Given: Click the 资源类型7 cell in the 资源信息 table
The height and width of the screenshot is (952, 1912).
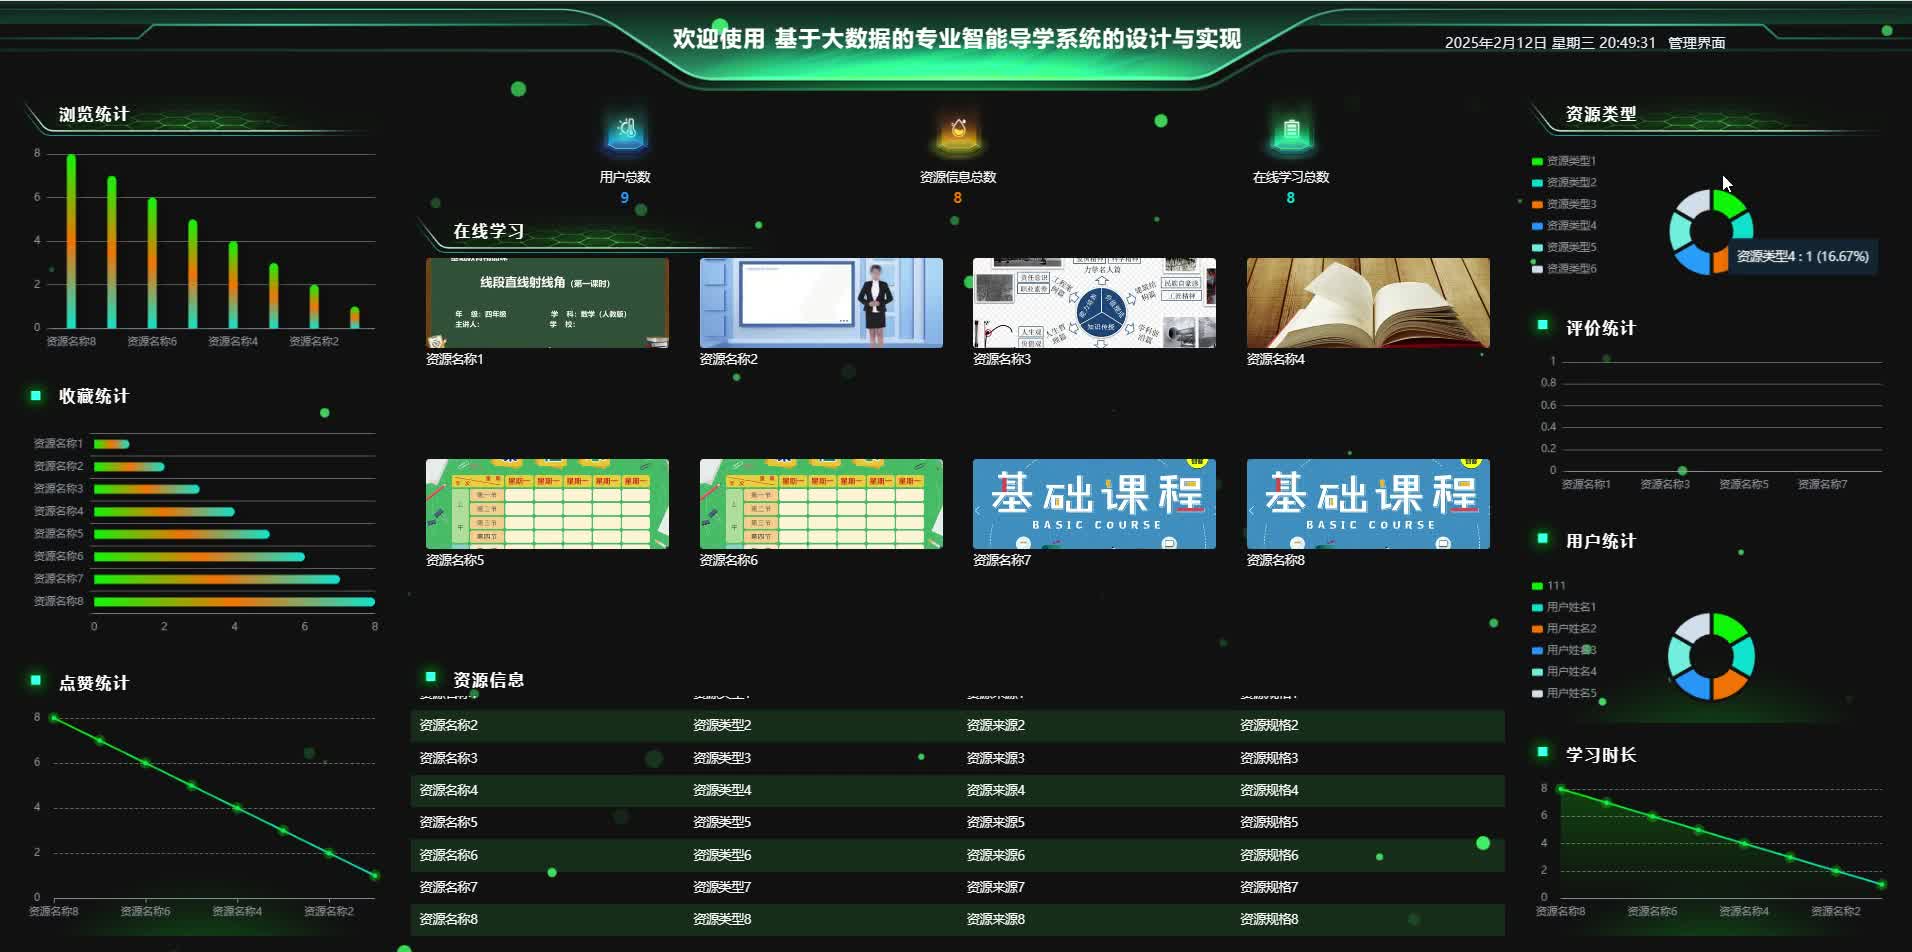Looking at the screenshot, I should click(x=722, y=887).
